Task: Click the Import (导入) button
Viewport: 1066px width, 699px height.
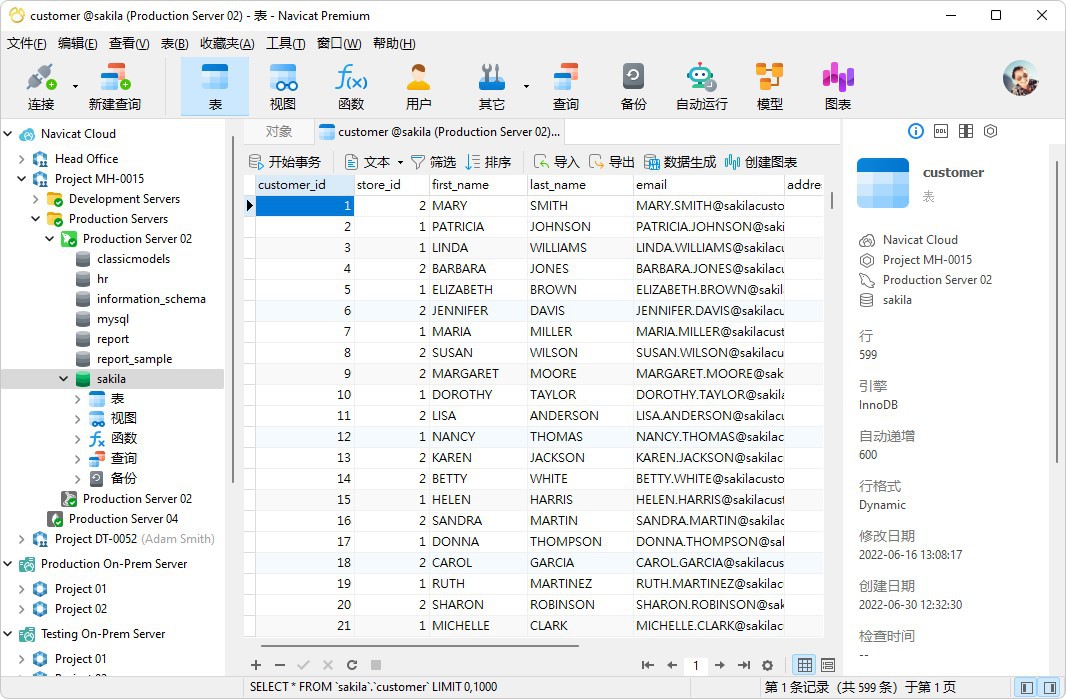Action: click(556, 162)
